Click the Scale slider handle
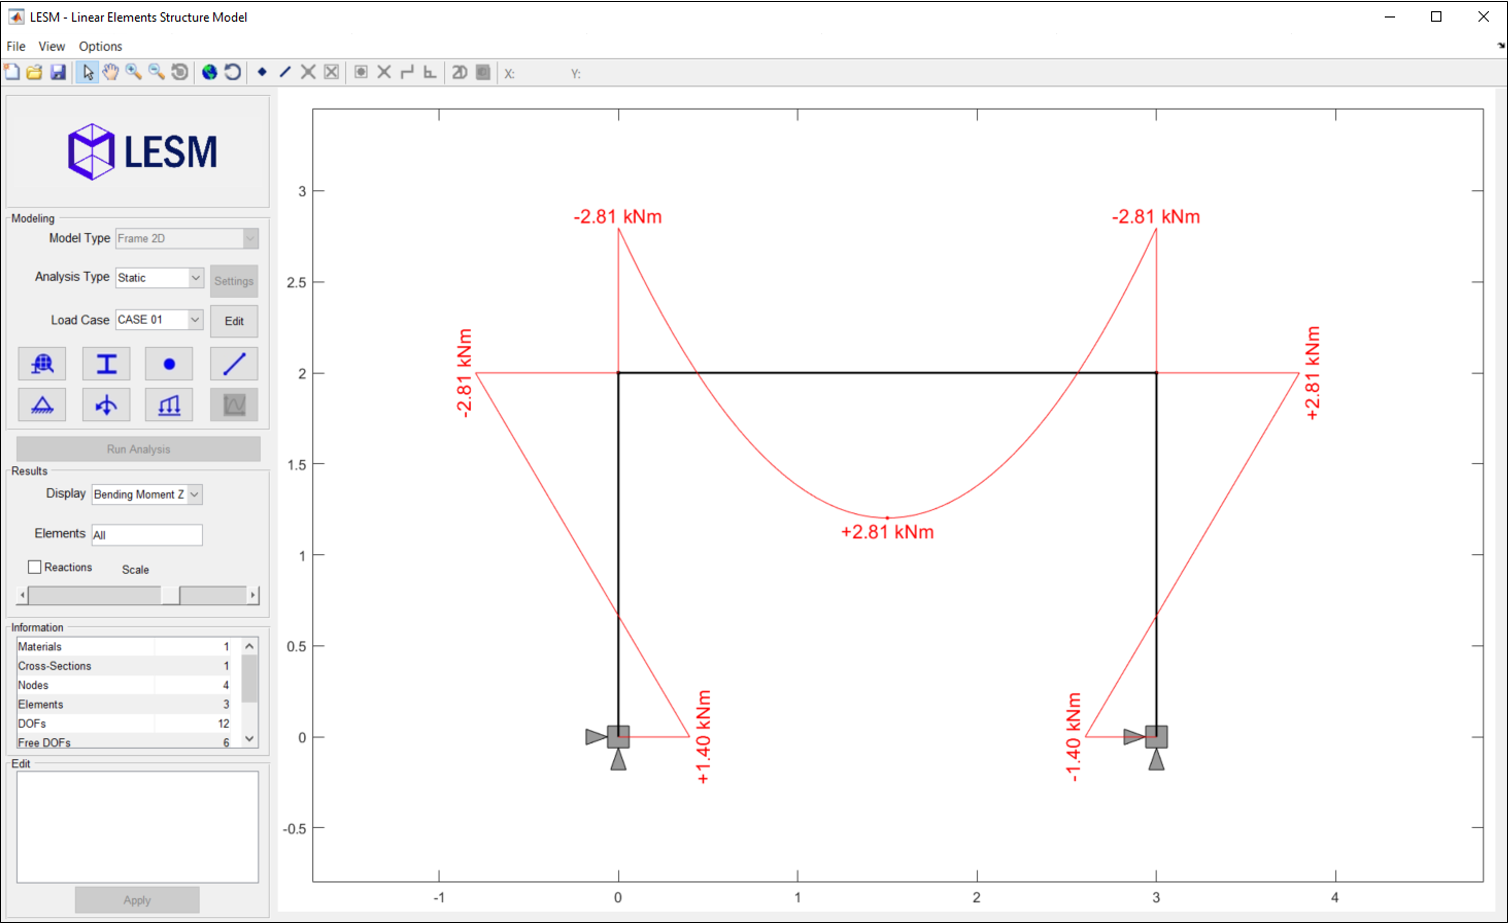 171,595
